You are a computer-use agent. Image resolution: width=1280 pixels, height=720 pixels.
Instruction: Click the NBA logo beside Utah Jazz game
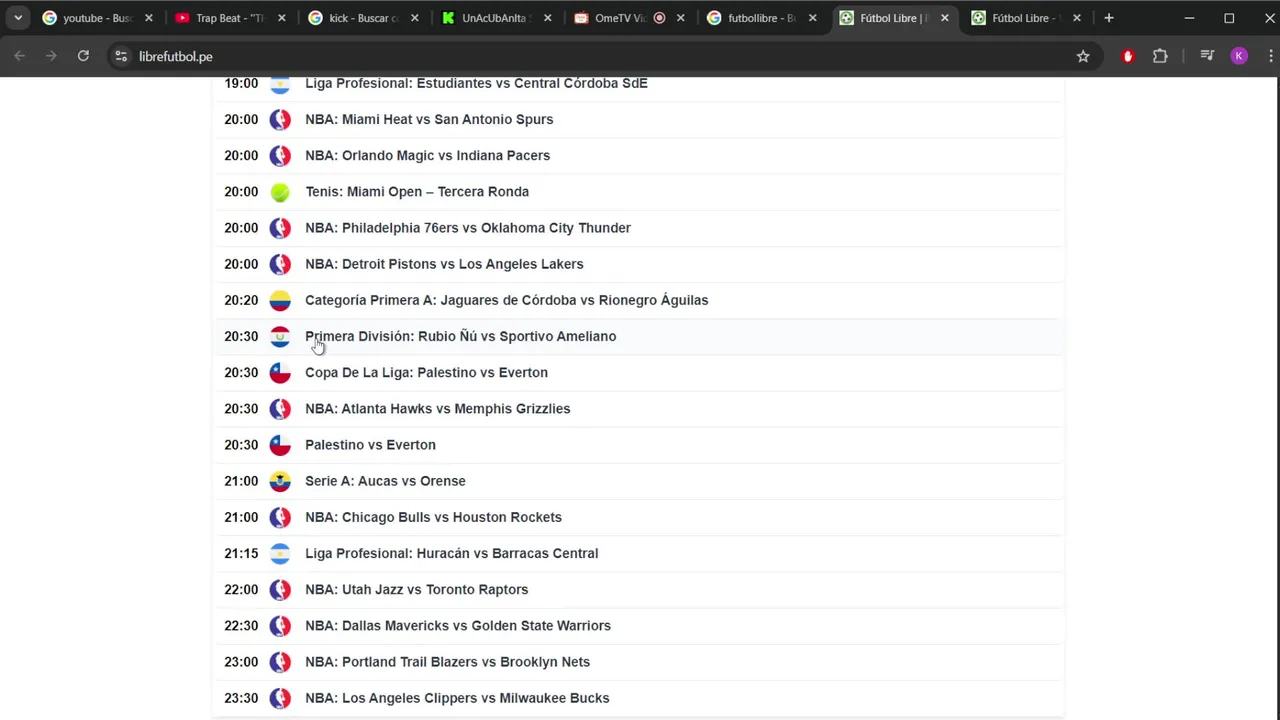pyautogui.click(x=280, y=589)
